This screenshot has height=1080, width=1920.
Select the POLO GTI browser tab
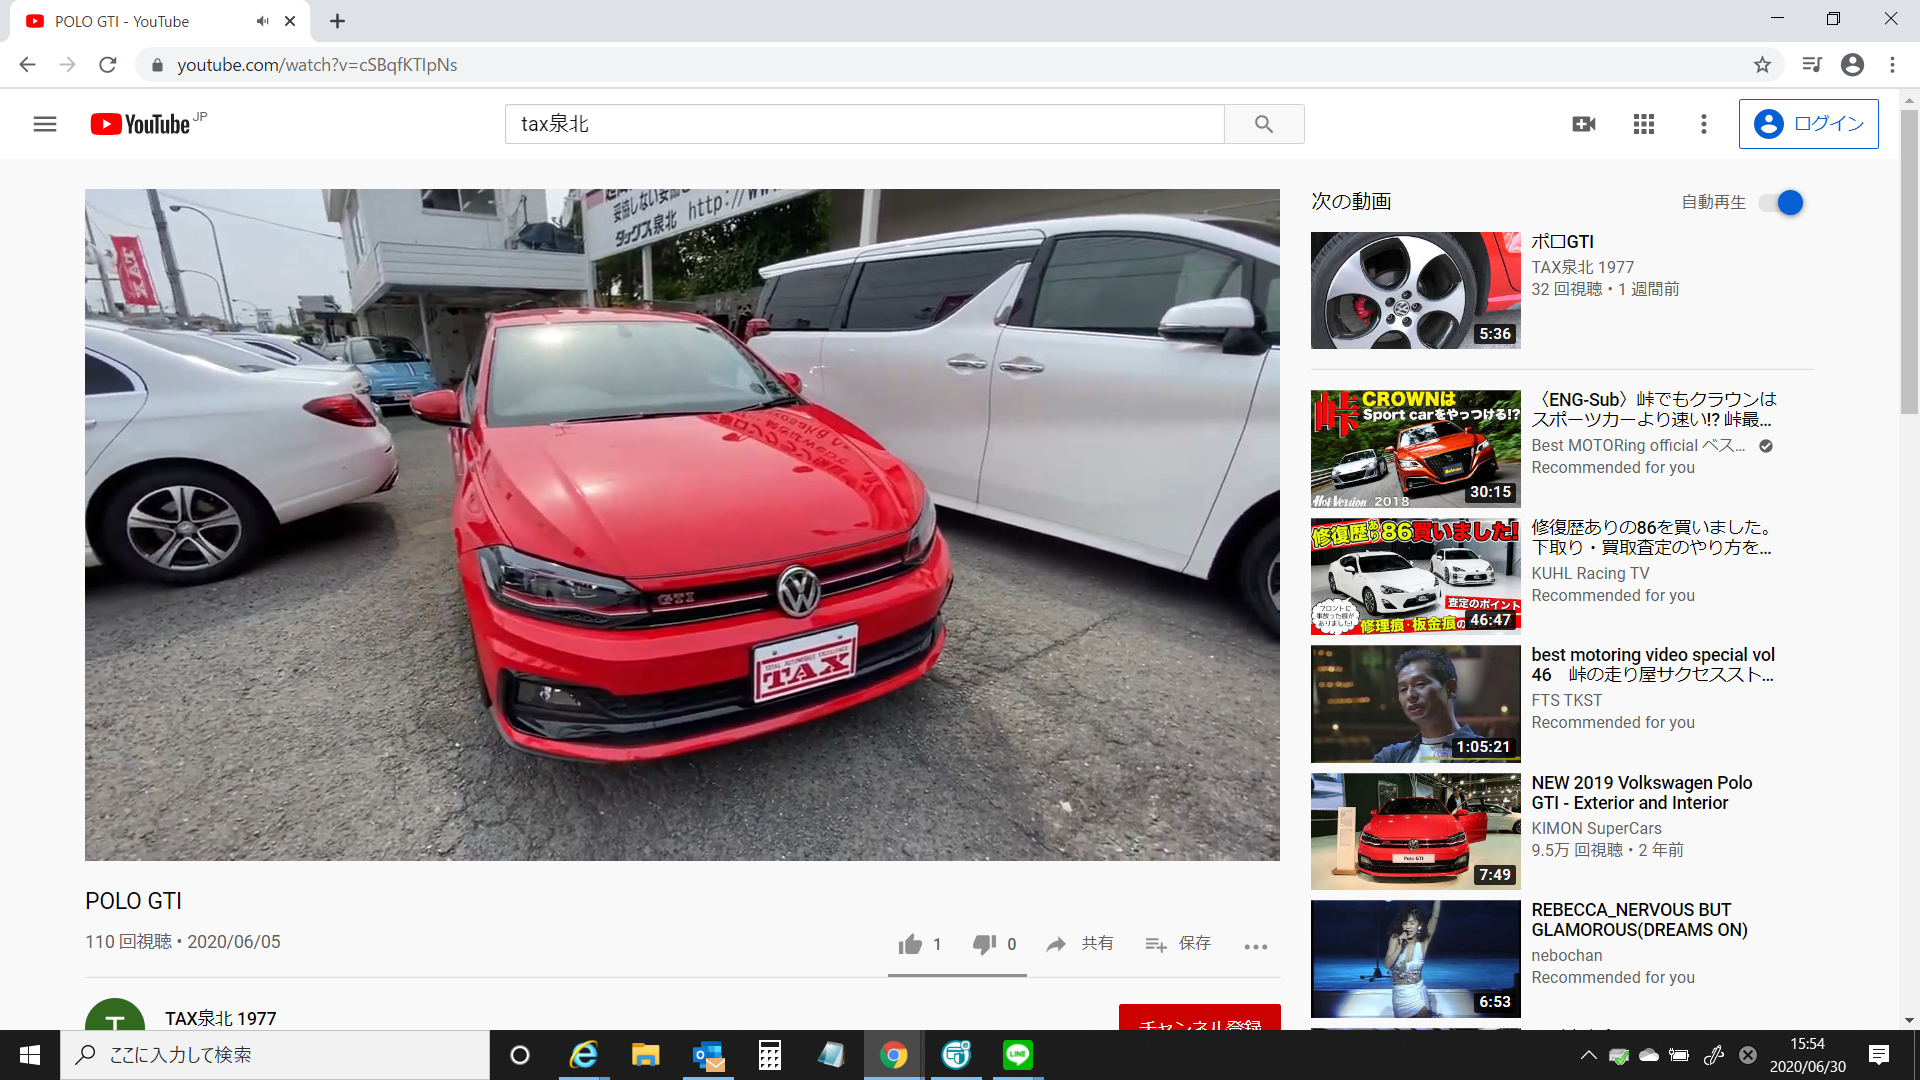click(130, 21)
